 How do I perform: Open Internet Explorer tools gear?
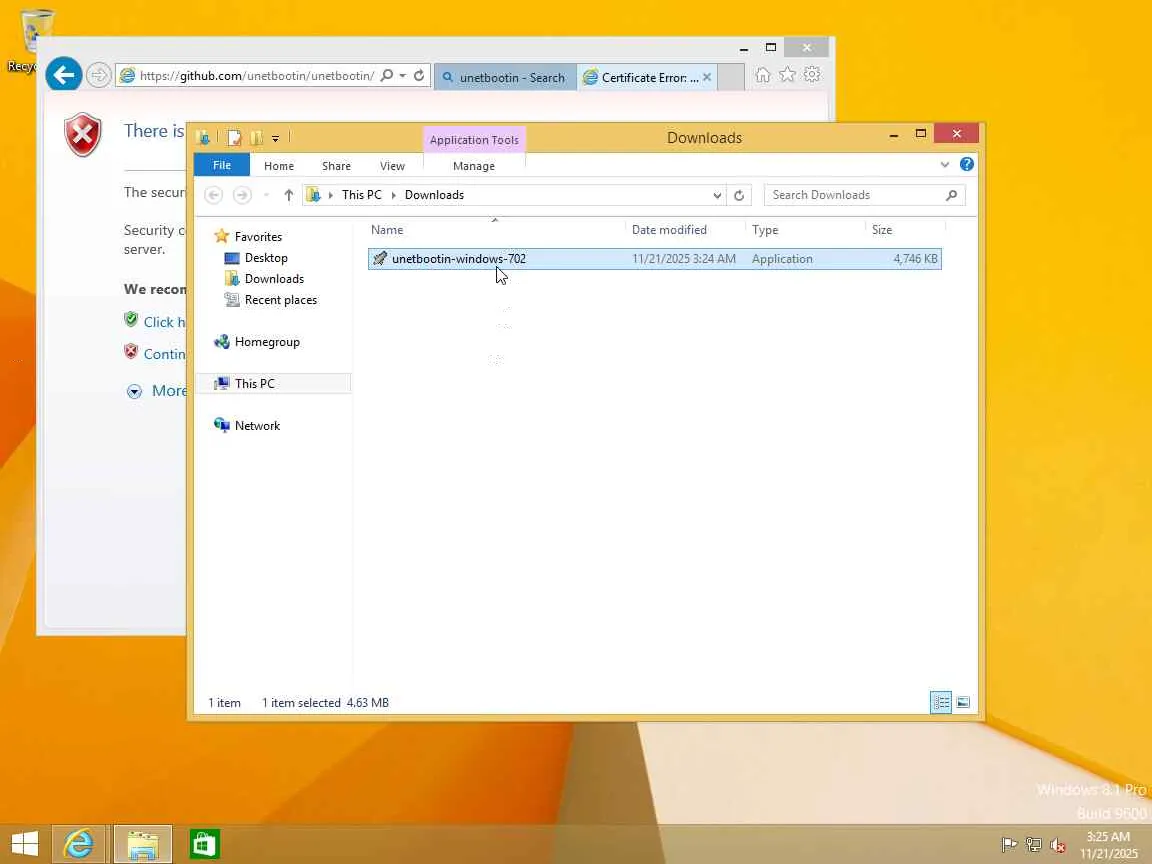point(812,75)
